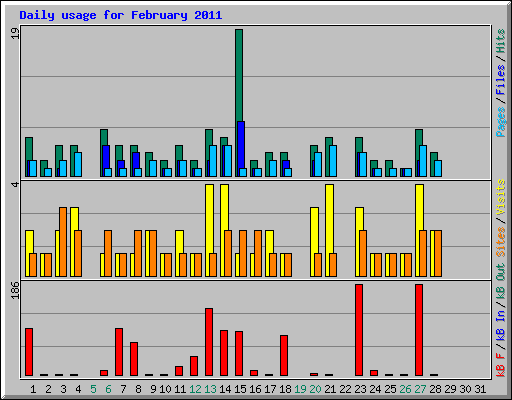The image size is (512, 400).
Task: Click the day '31' label on x-axis
Action: [x=480, y=389]
